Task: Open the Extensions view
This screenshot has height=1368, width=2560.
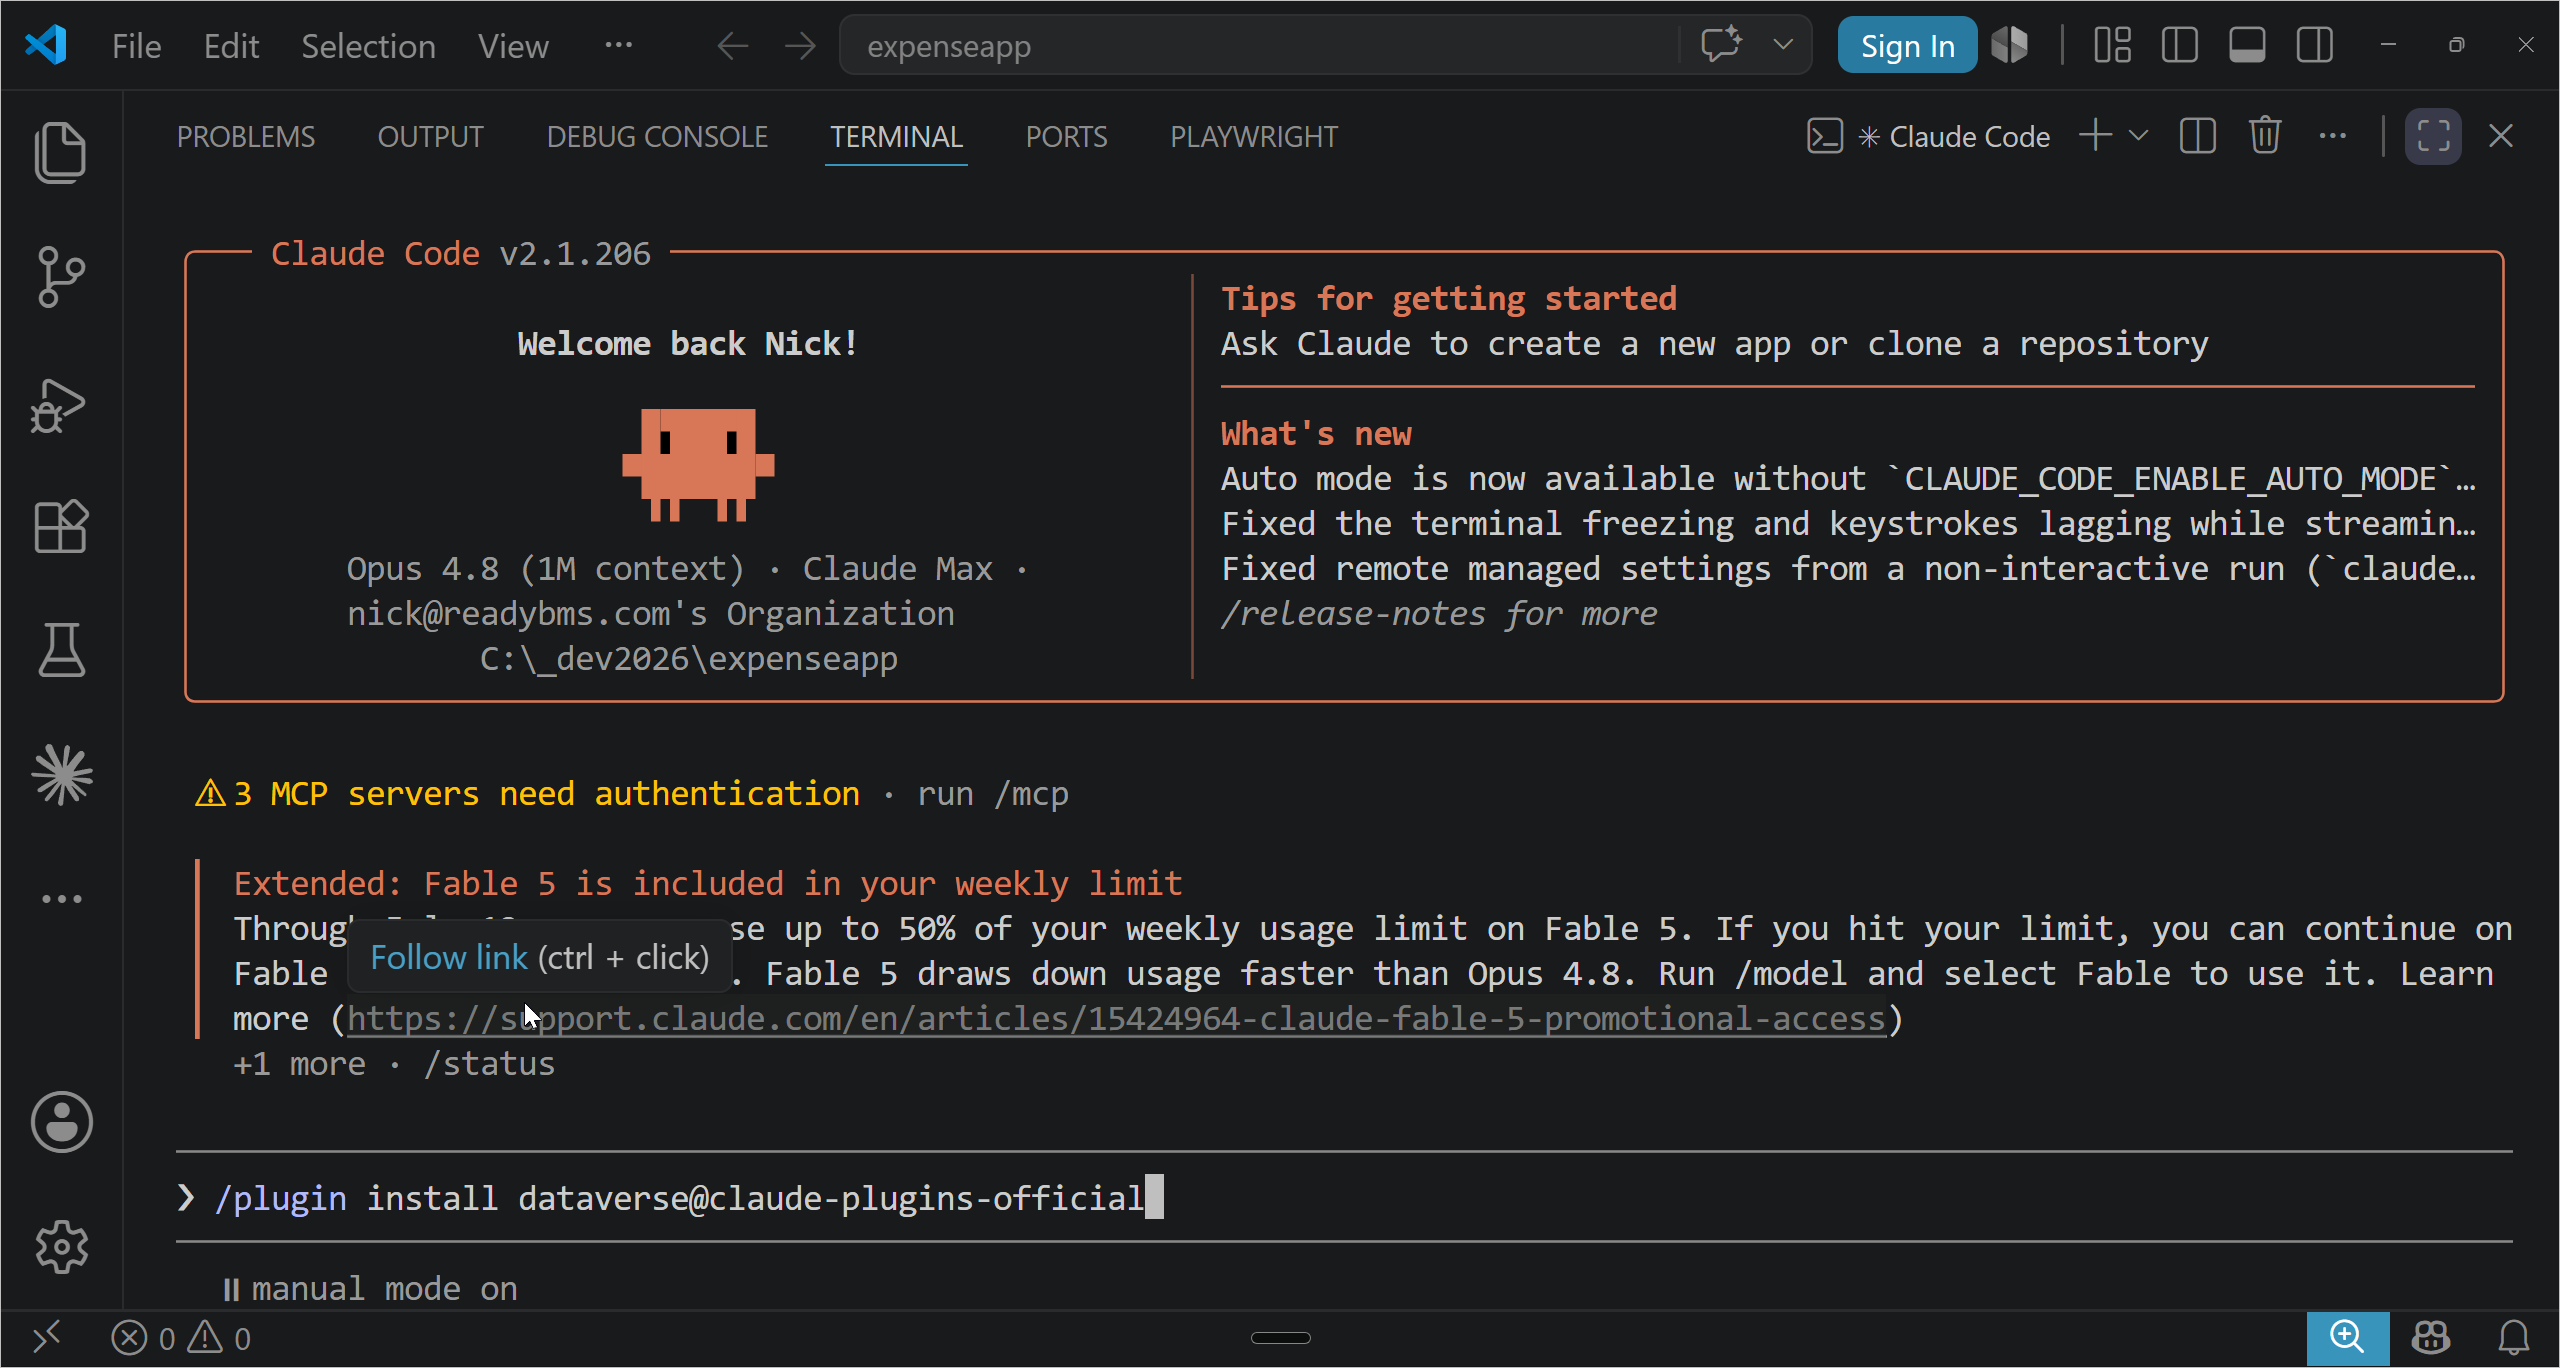Action: pyautogui.click(x=61, y=527)
